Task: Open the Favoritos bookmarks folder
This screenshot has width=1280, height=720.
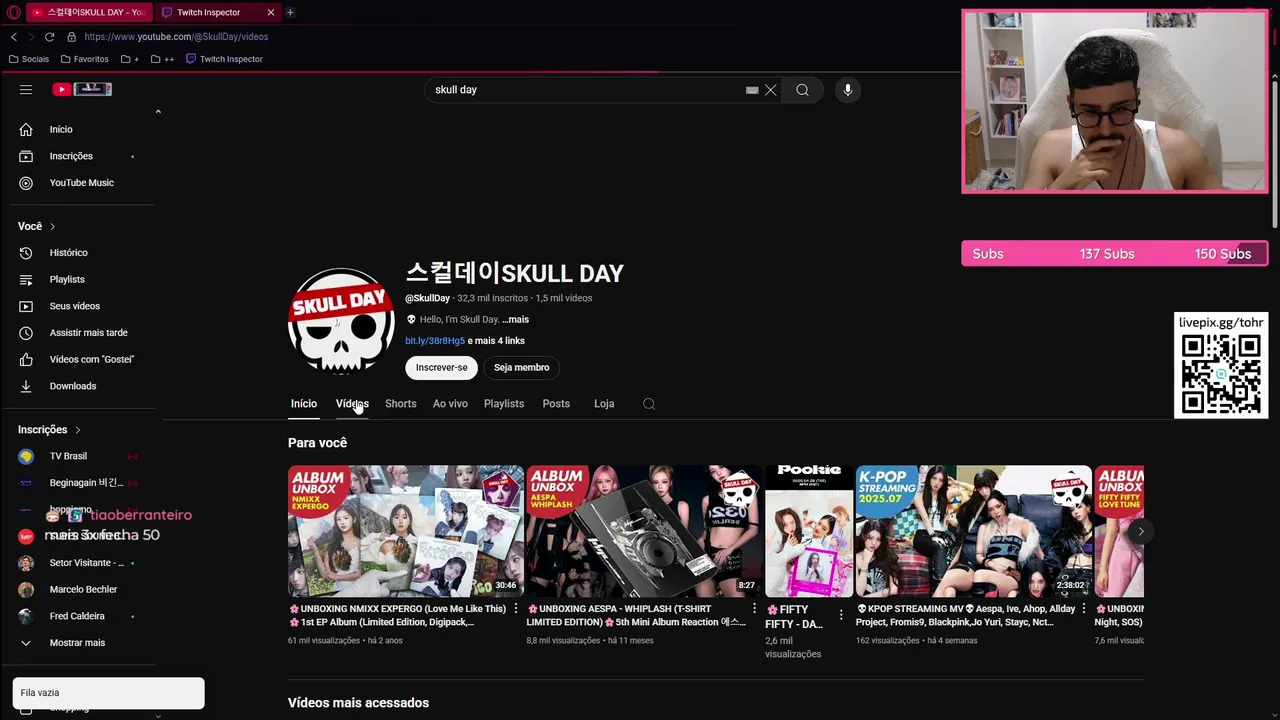Action: coord(84,59)
